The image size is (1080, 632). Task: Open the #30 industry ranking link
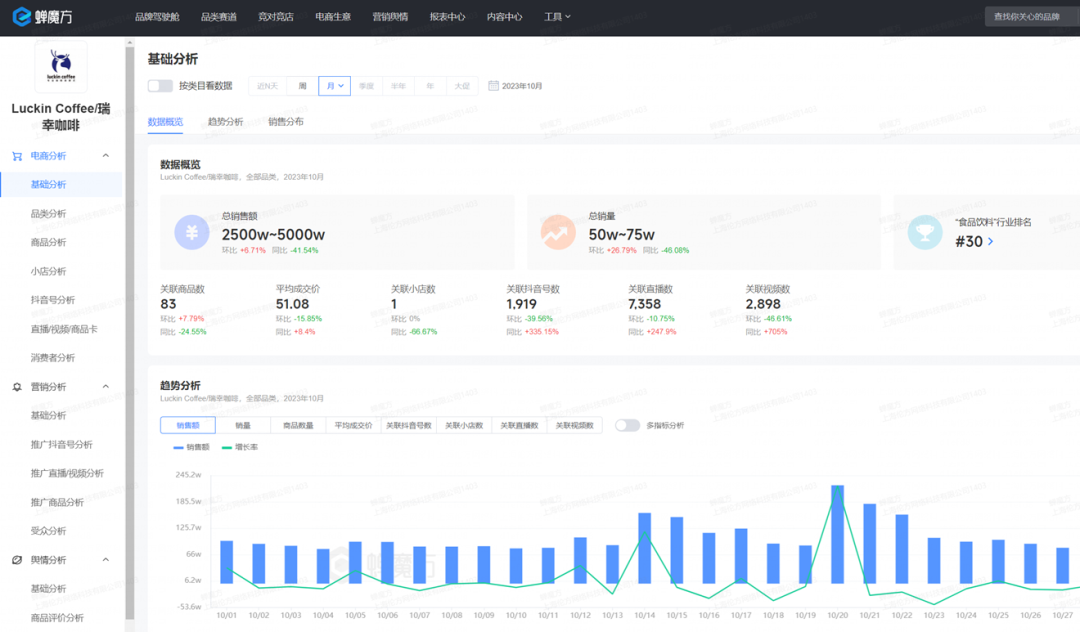pos(974,241)
